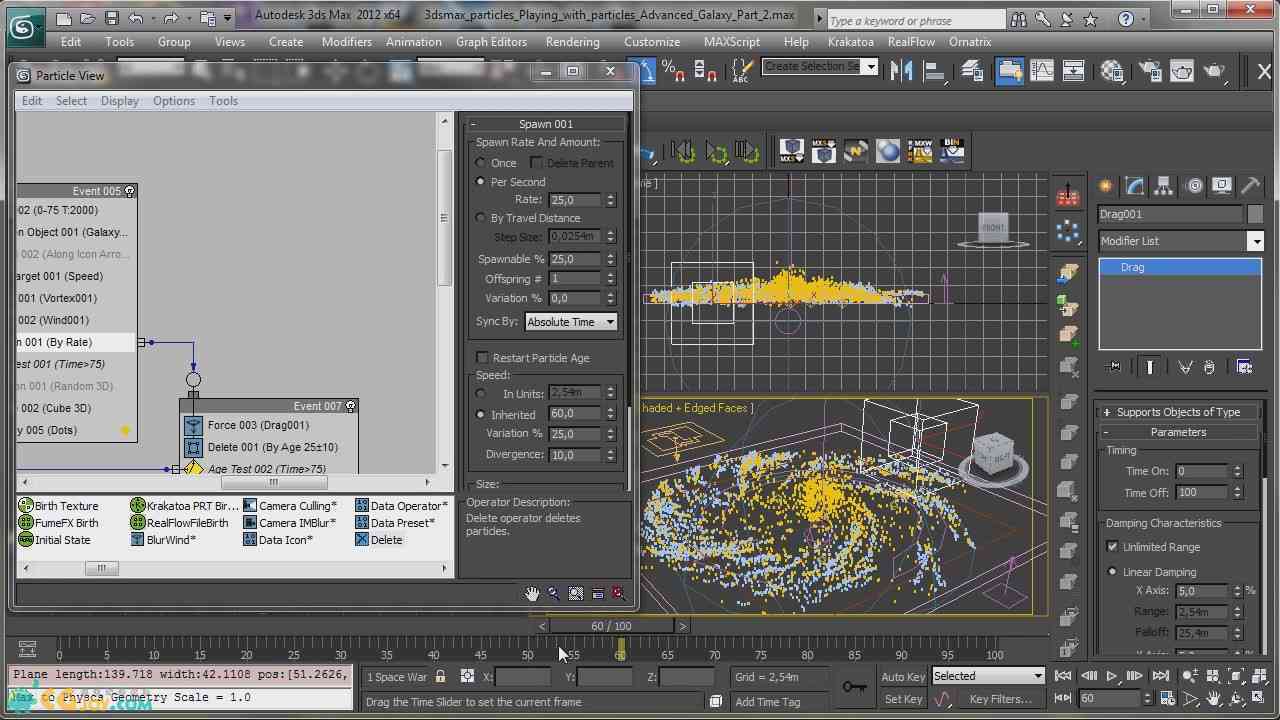Viewport: 1280px width, 720px height.
Task: Click Play Animation button
Action: pyautogui.click(x=1111, y=677)
